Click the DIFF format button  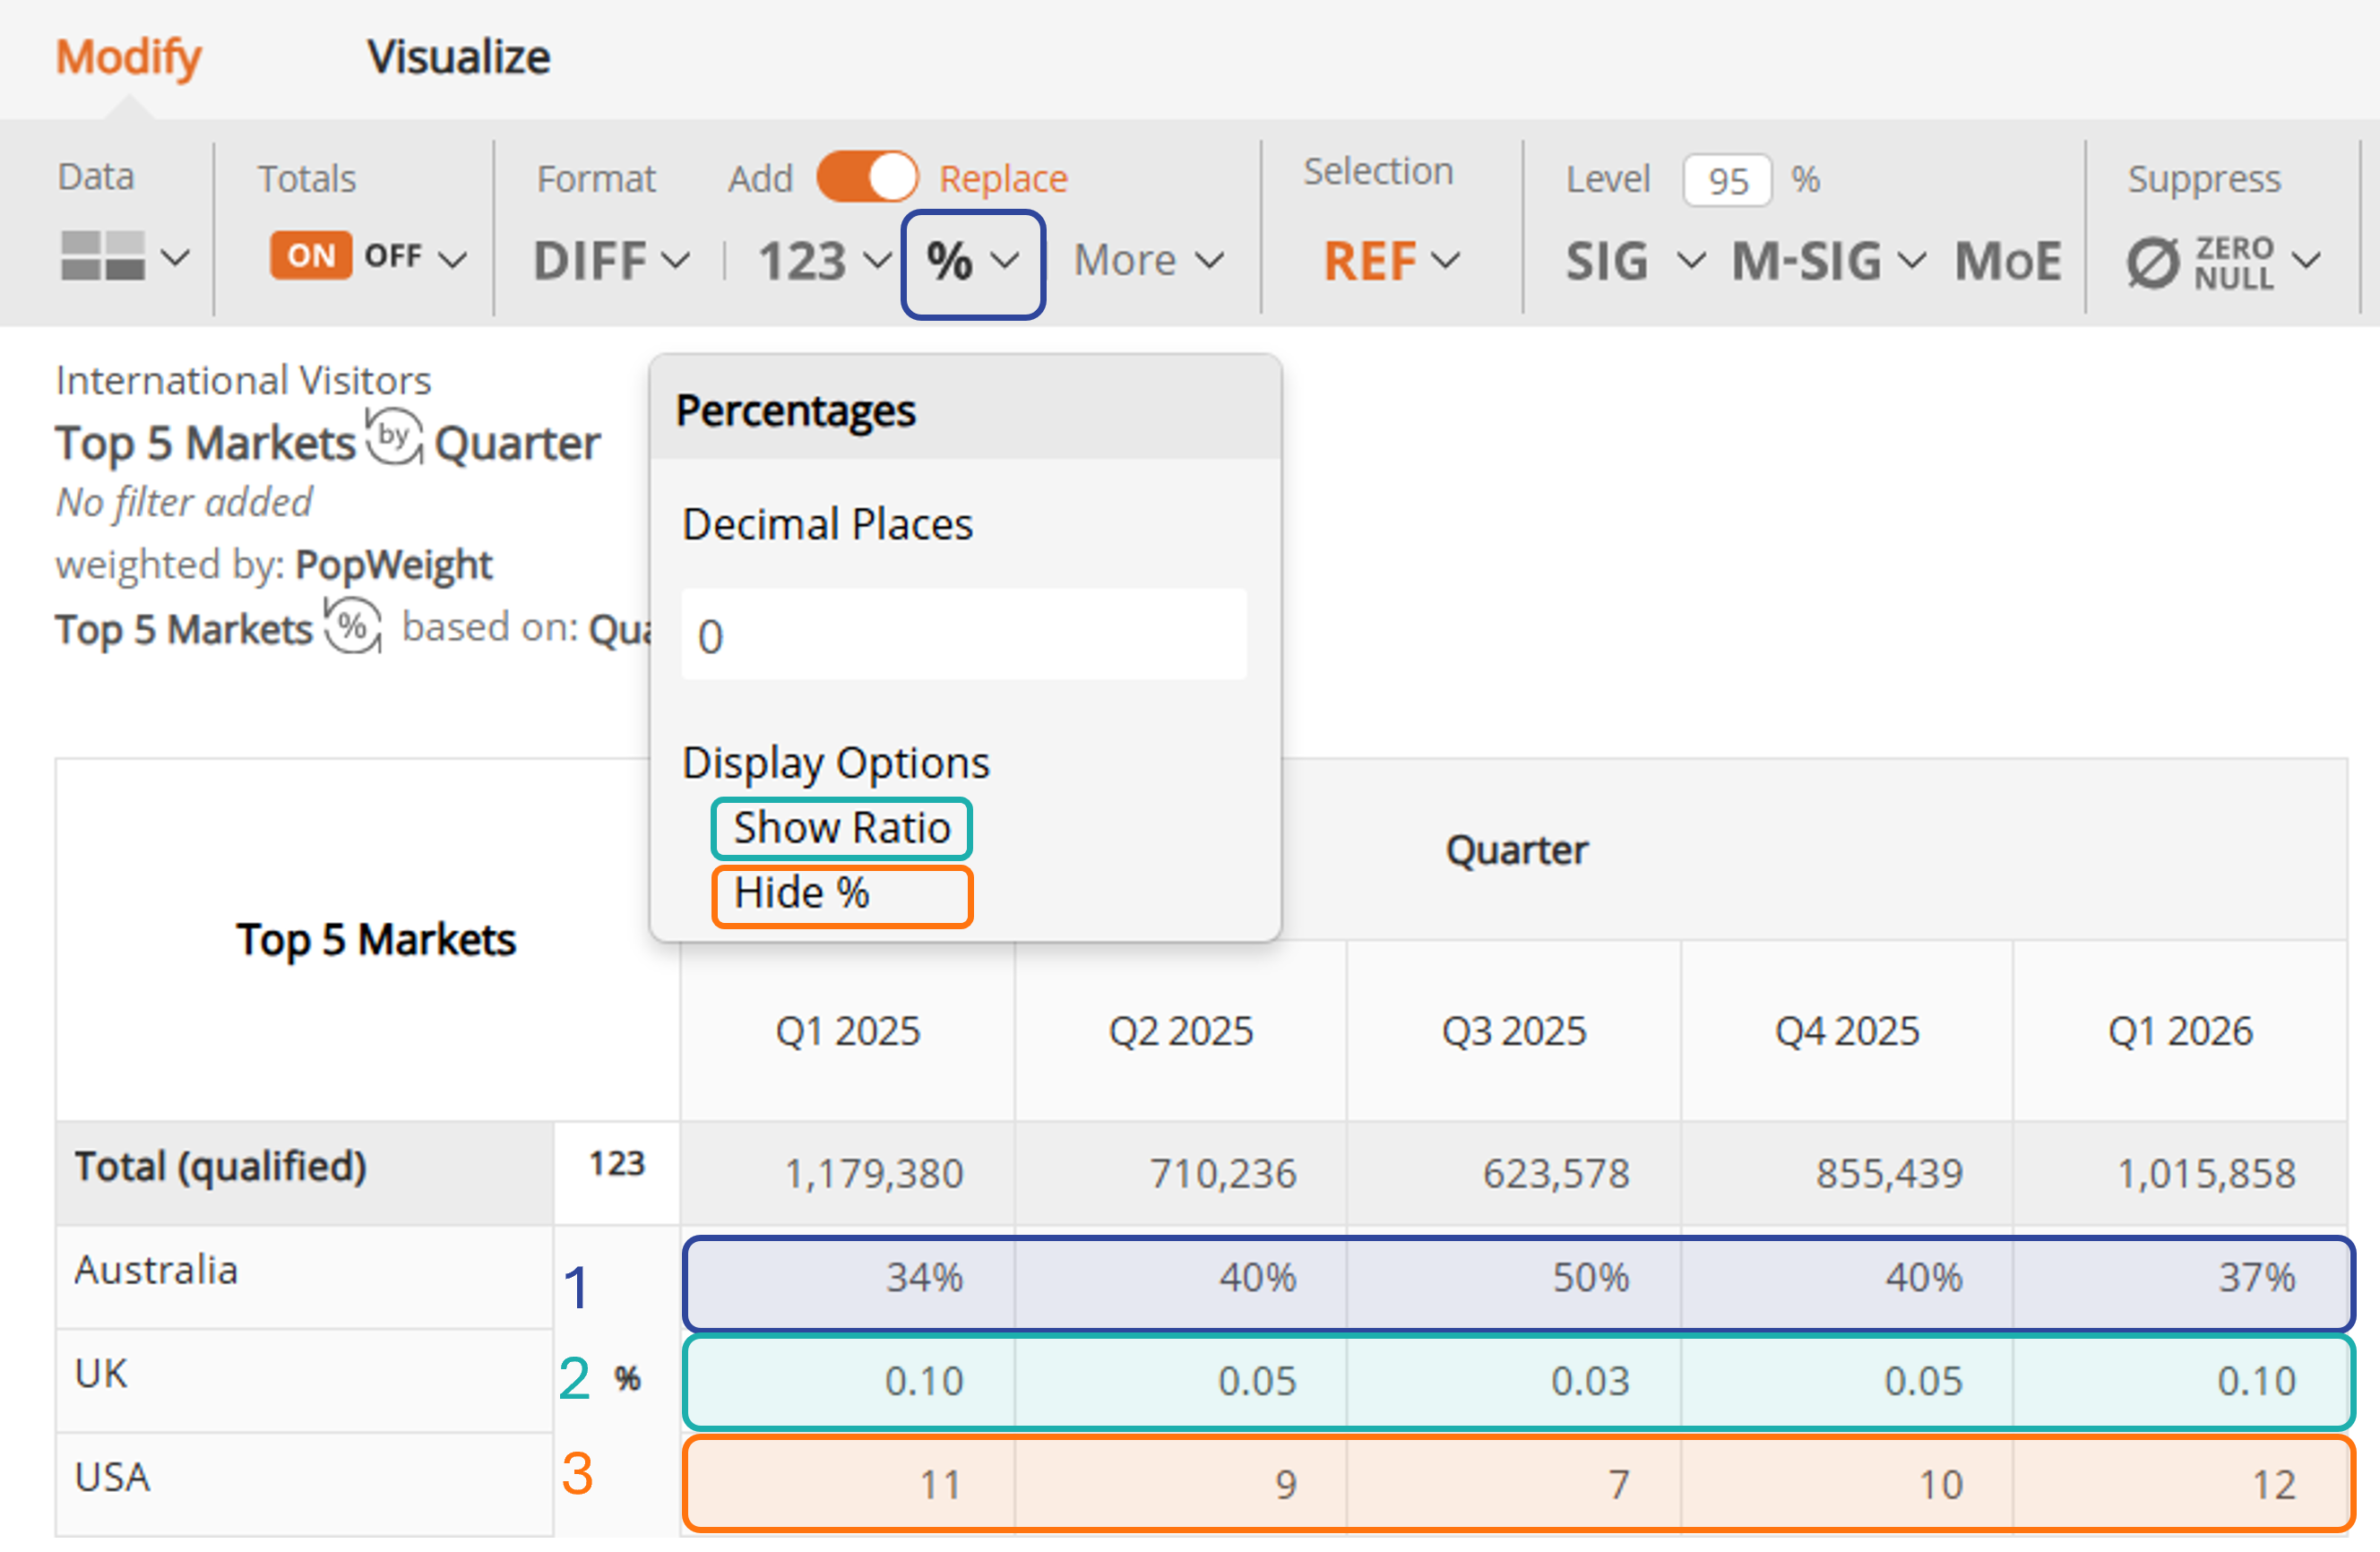(x=590, y=261)
